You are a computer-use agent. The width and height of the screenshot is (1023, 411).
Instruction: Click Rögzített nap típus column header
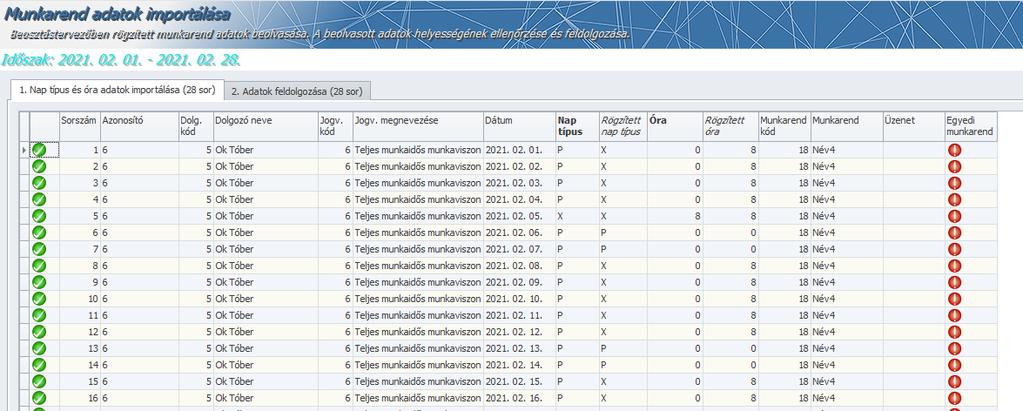click(x=623, y=127)
